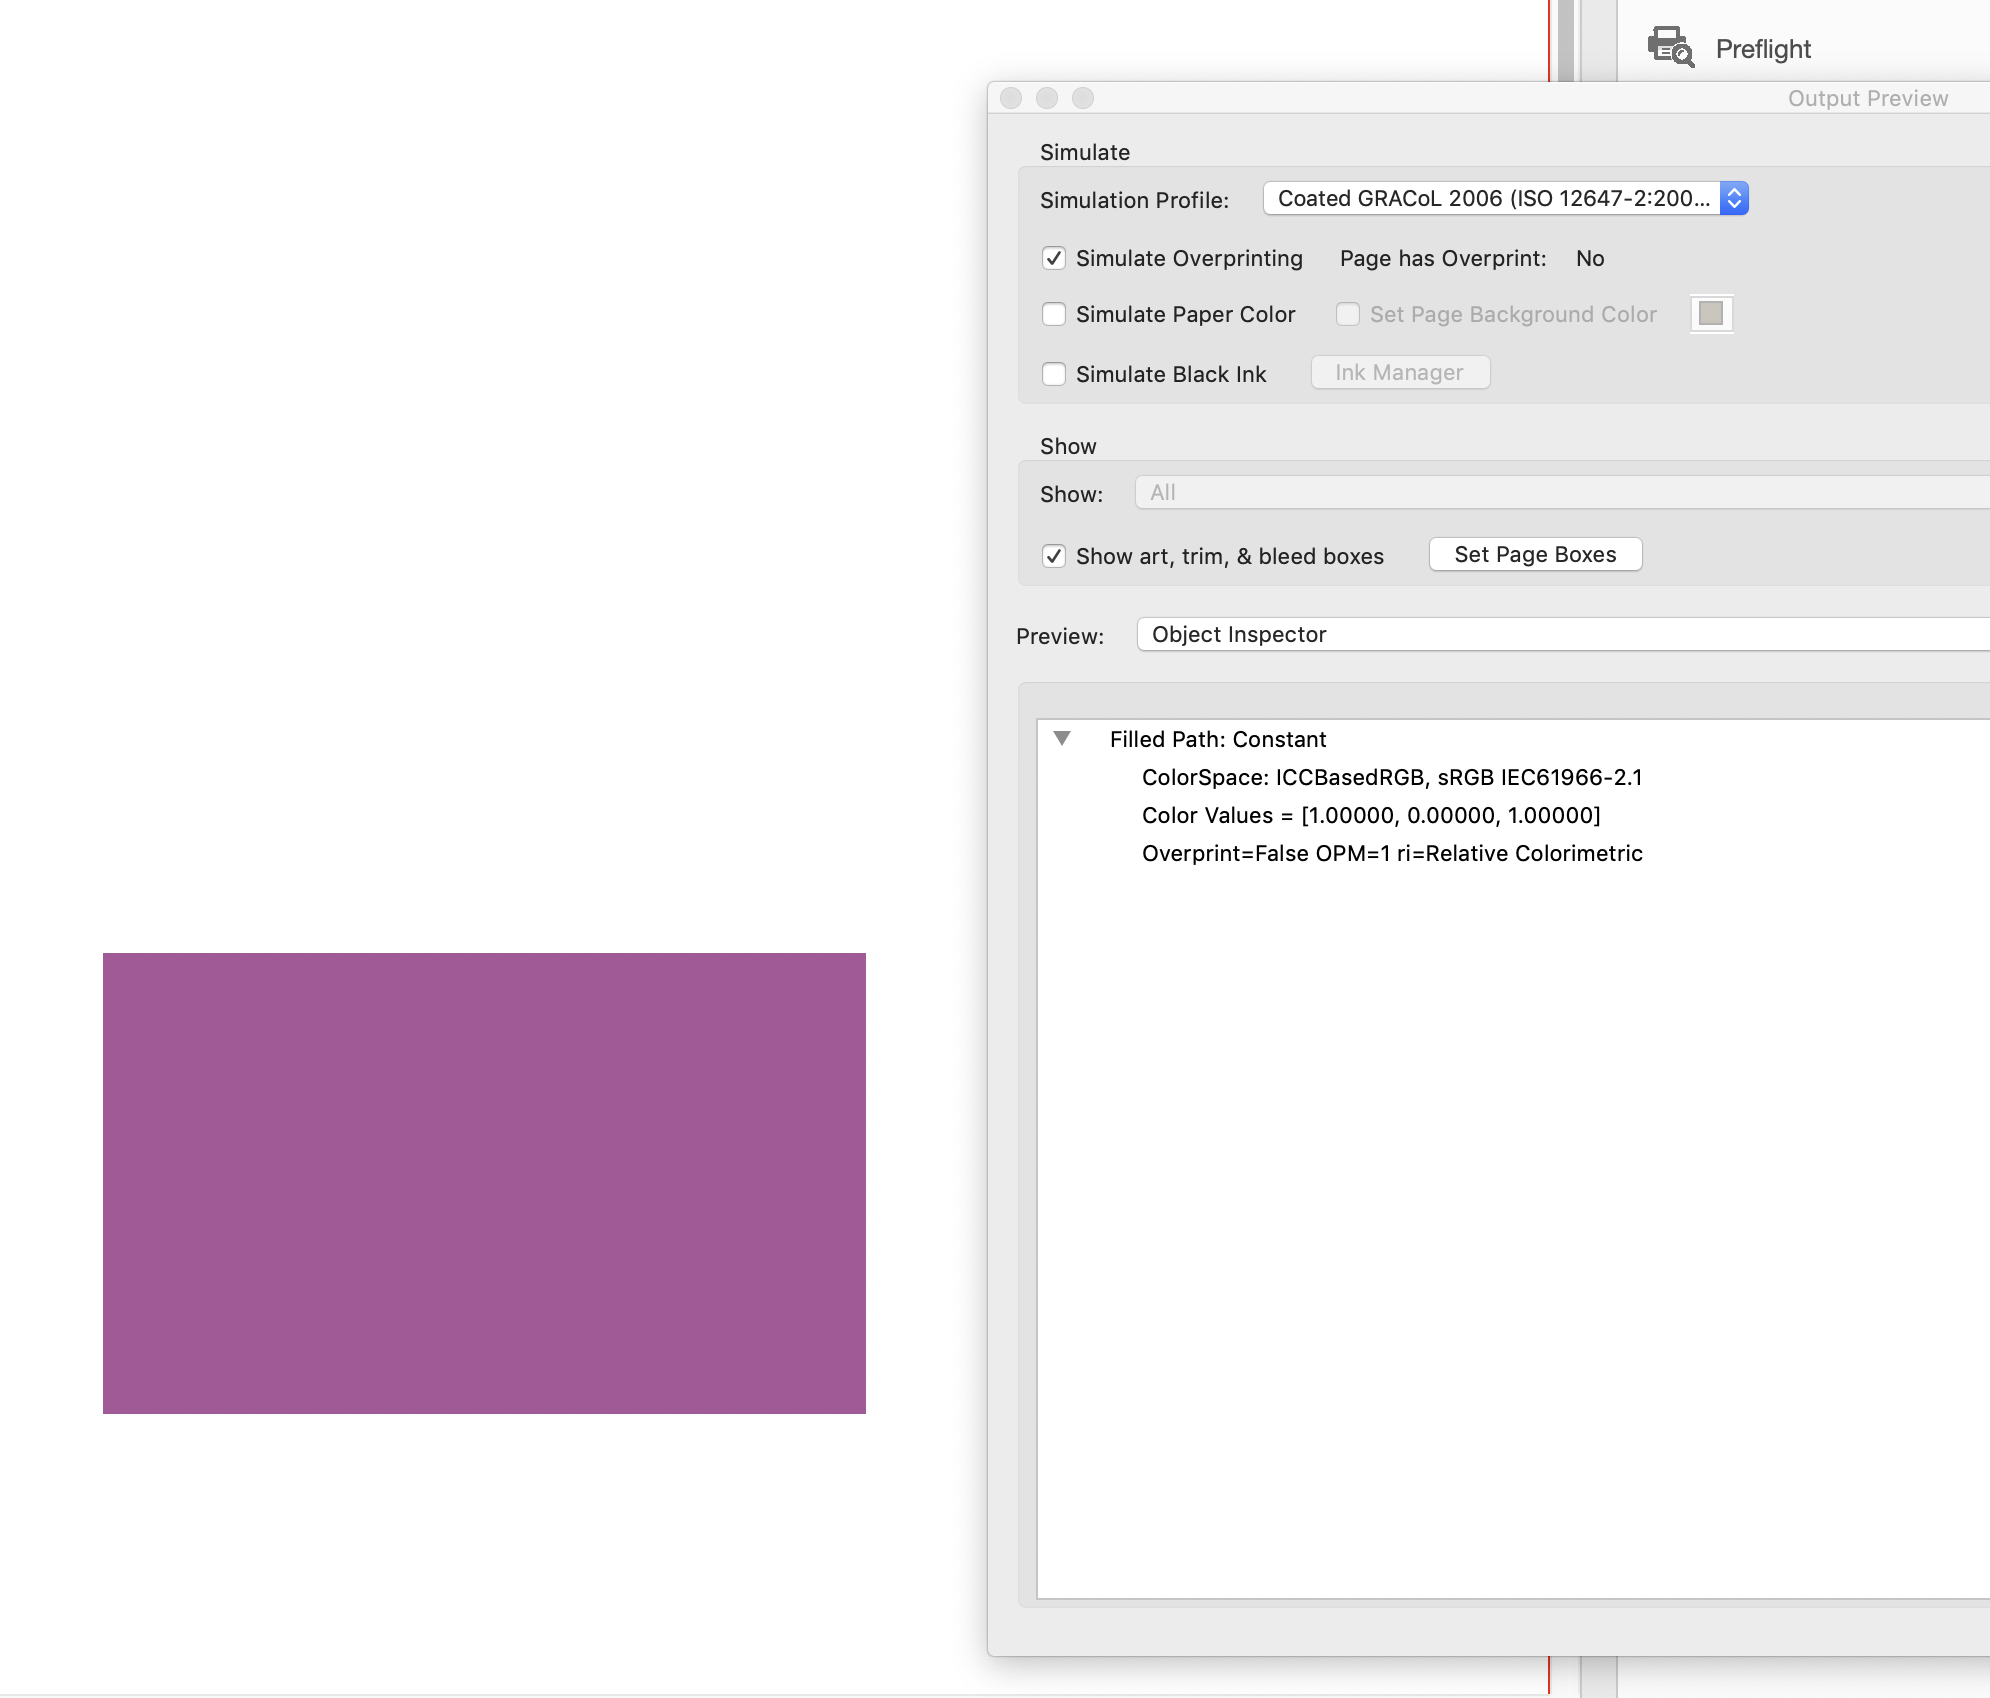
Task: Uncheck Show art, trim, & bleed boxes
Action: pos(1055,556)
